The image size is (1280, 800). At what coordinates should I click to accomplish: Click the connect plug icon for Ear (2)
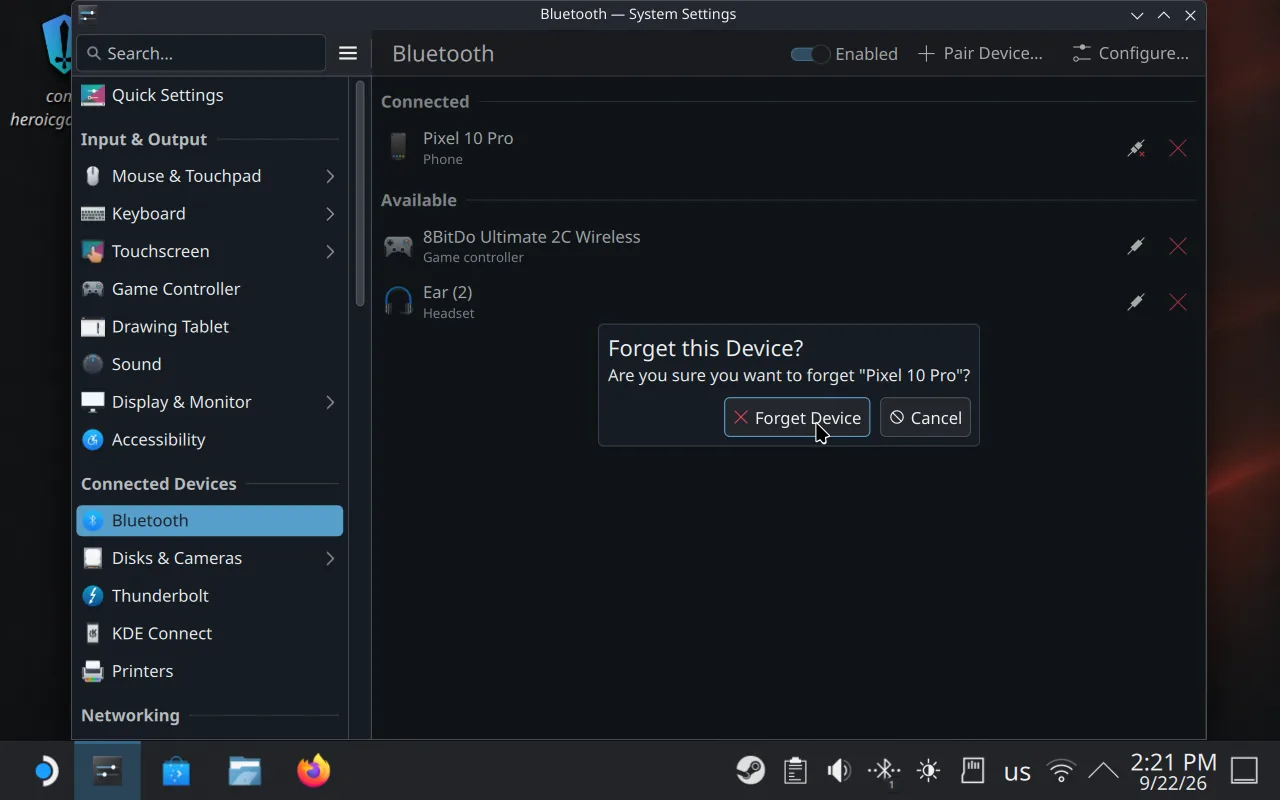click(1136, 302)
